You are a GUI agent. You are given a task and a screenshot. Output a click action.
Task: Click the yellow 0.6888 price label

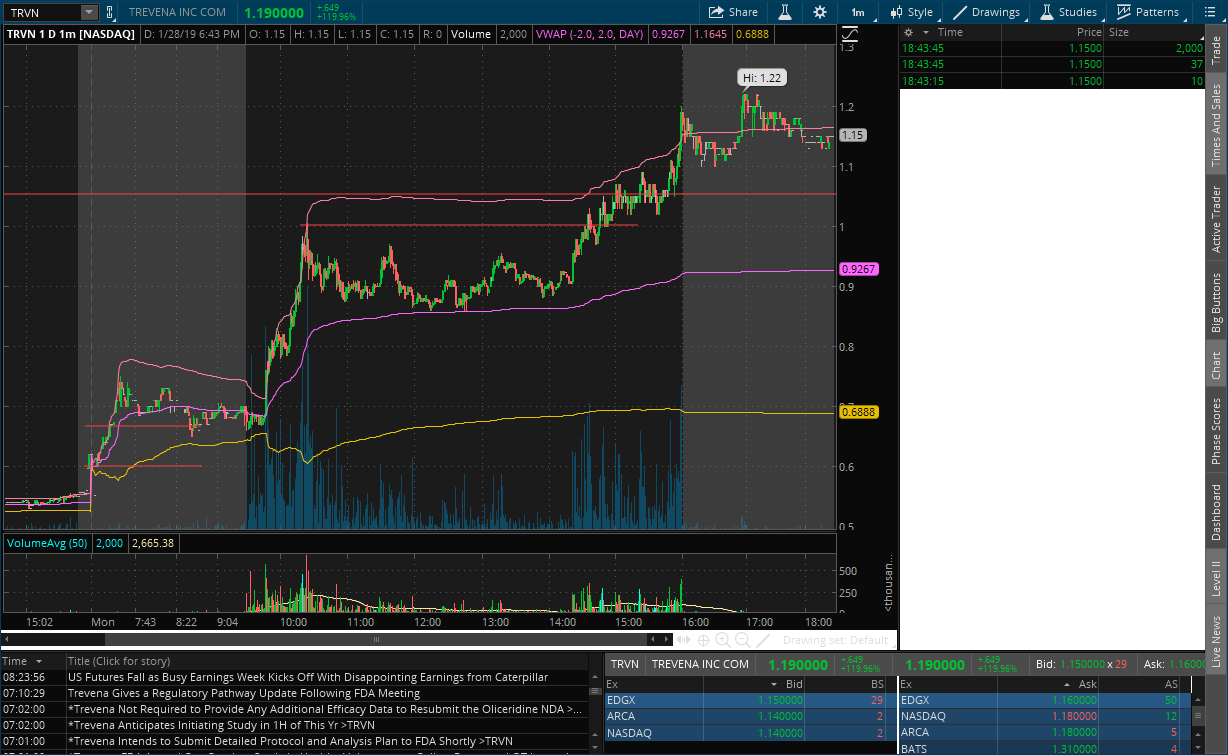pos(859,412)
